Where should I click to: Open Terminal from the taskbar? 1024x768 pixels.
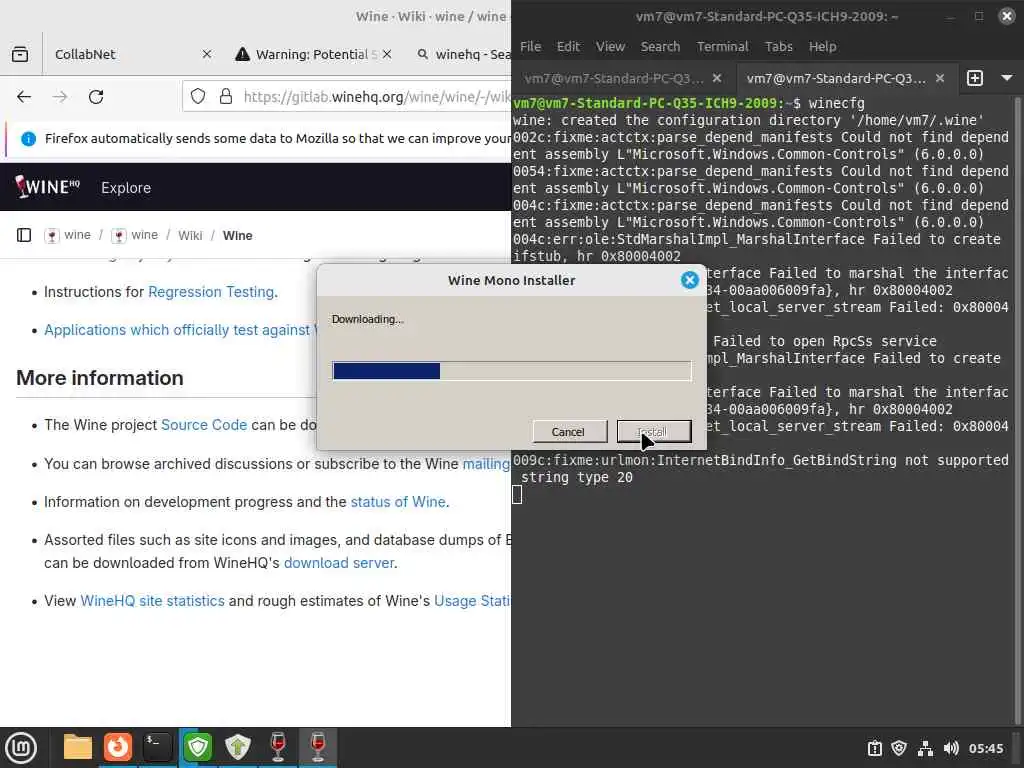click(157, 747)
